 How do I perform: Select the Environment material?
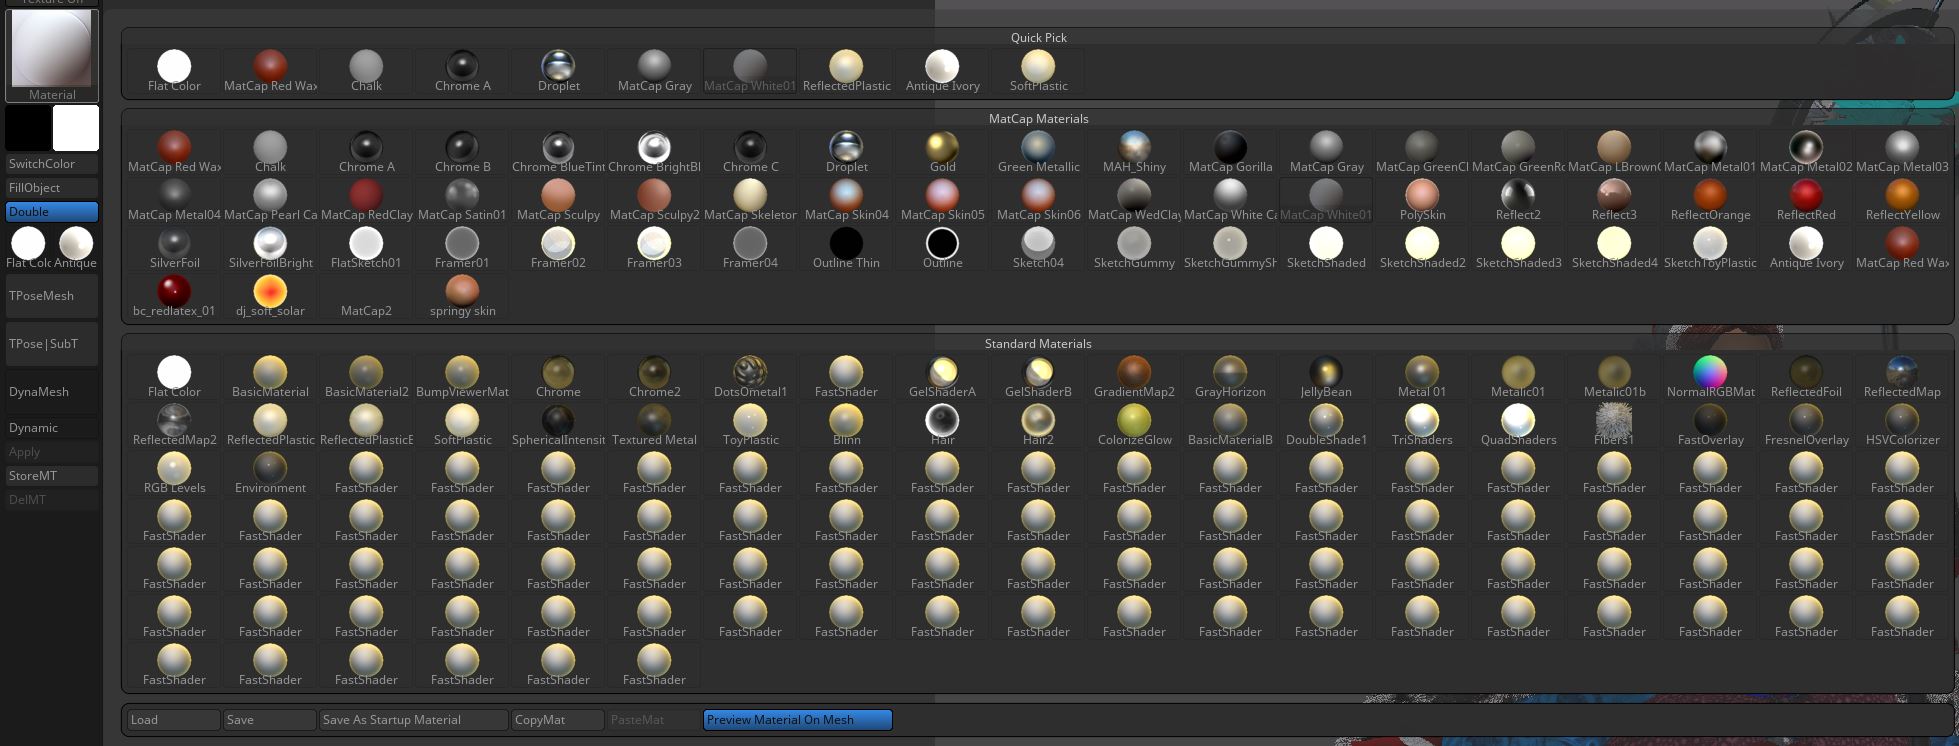(x=270, y=473)
